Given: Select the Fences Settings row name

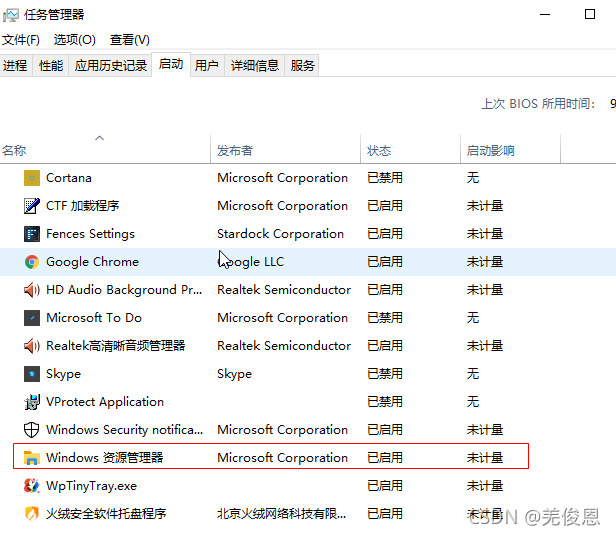Looking at the screenshot, I should coord(90,234).
